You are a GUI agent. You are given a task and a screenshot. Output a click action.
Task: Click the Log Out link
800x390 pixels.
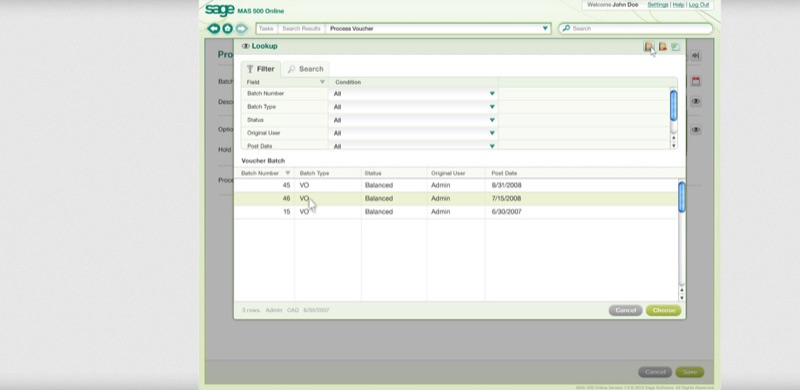(698, 5)
